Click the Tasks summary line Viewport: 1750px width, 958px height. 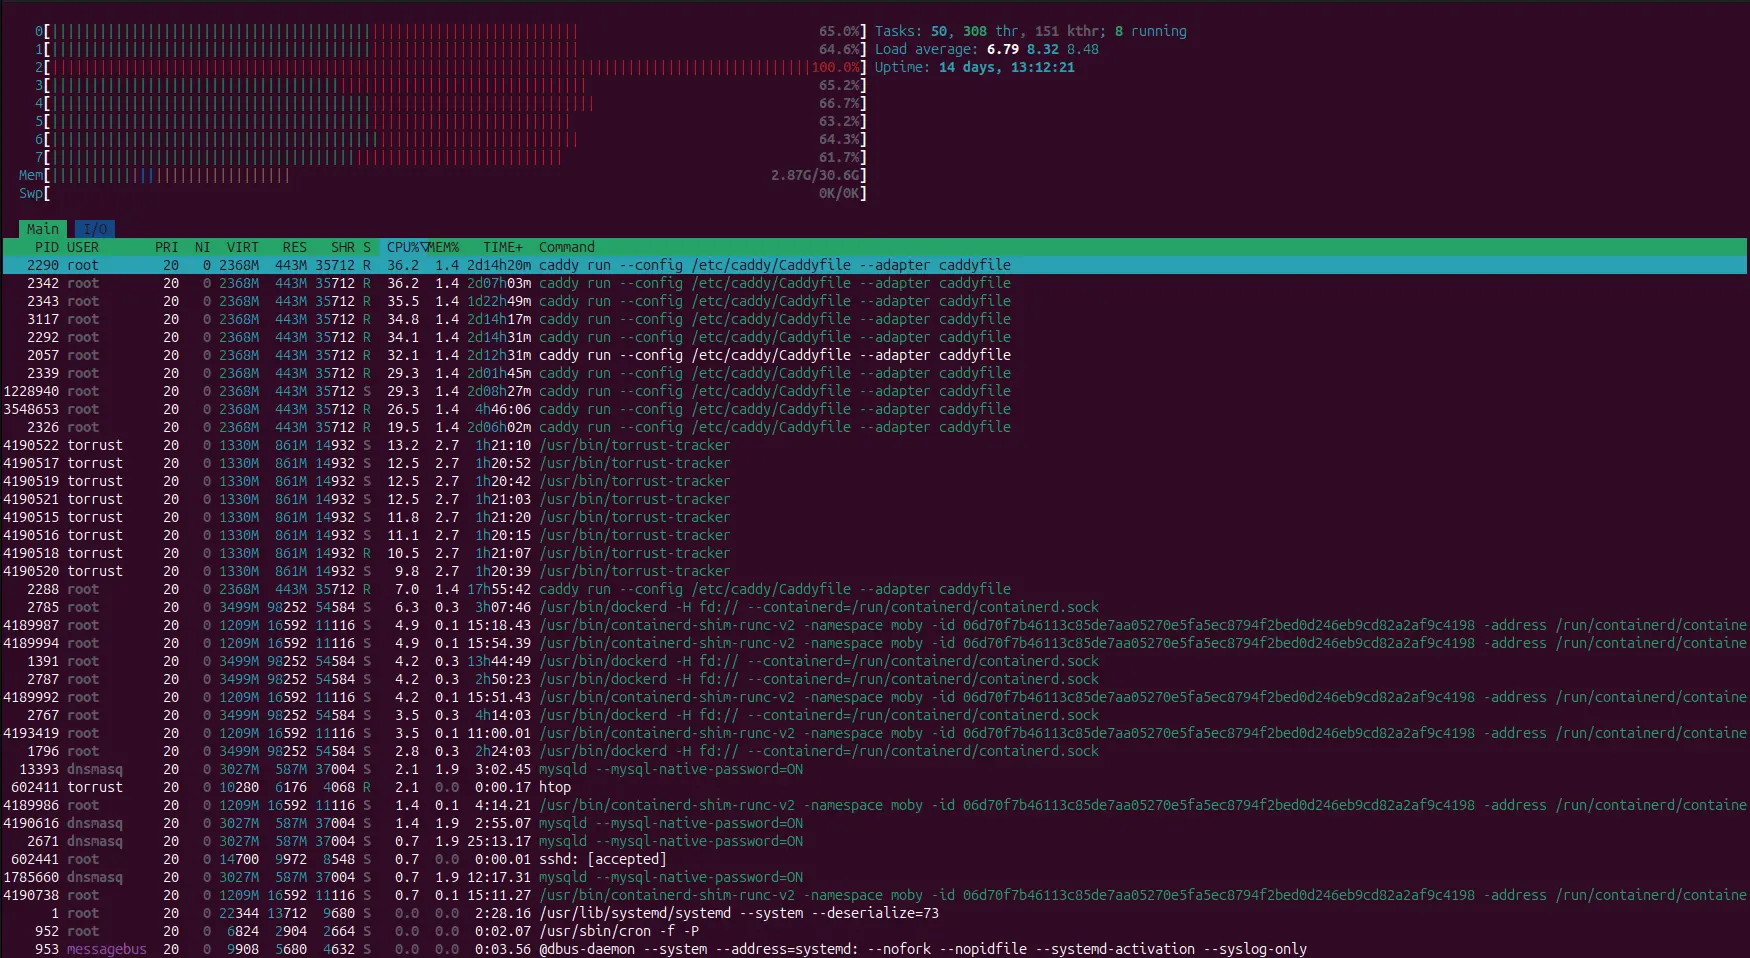[1031, 31]
